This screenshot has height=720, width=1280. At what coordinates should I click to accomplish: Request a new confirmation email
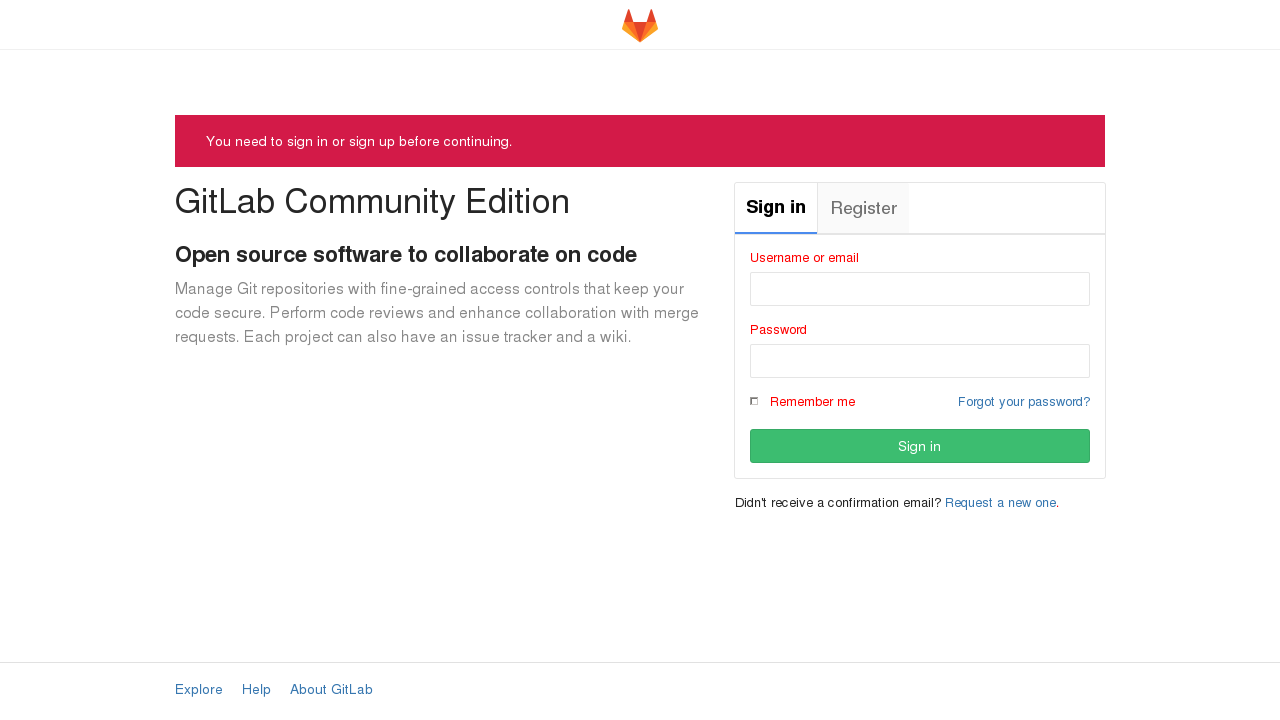coord(1000,503)
